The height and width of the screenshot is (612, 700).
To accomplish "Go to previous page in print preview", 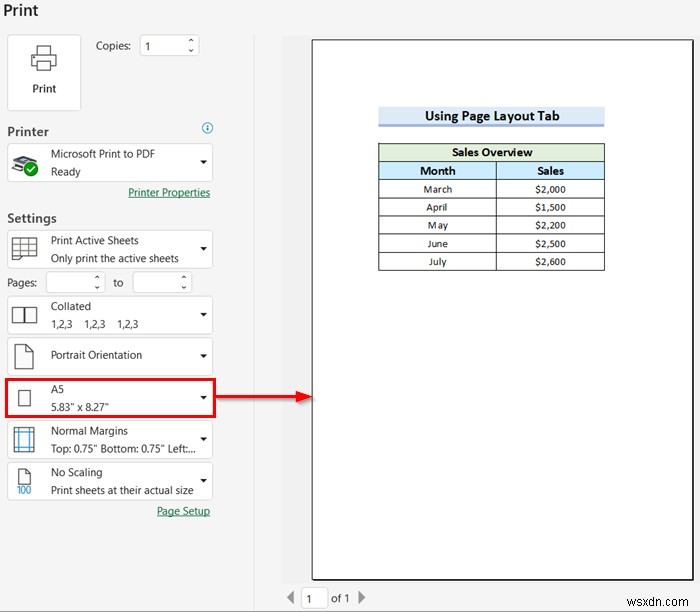I will (x=291, y=598).
